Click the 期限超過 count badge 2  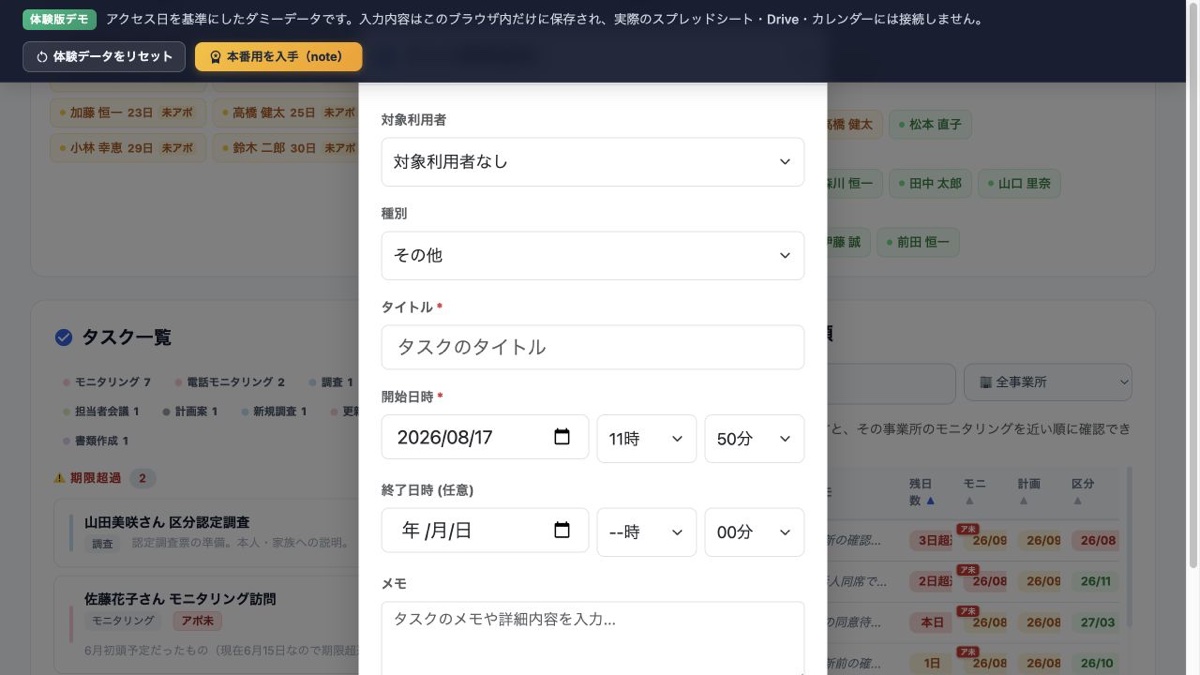coord(142,478)
